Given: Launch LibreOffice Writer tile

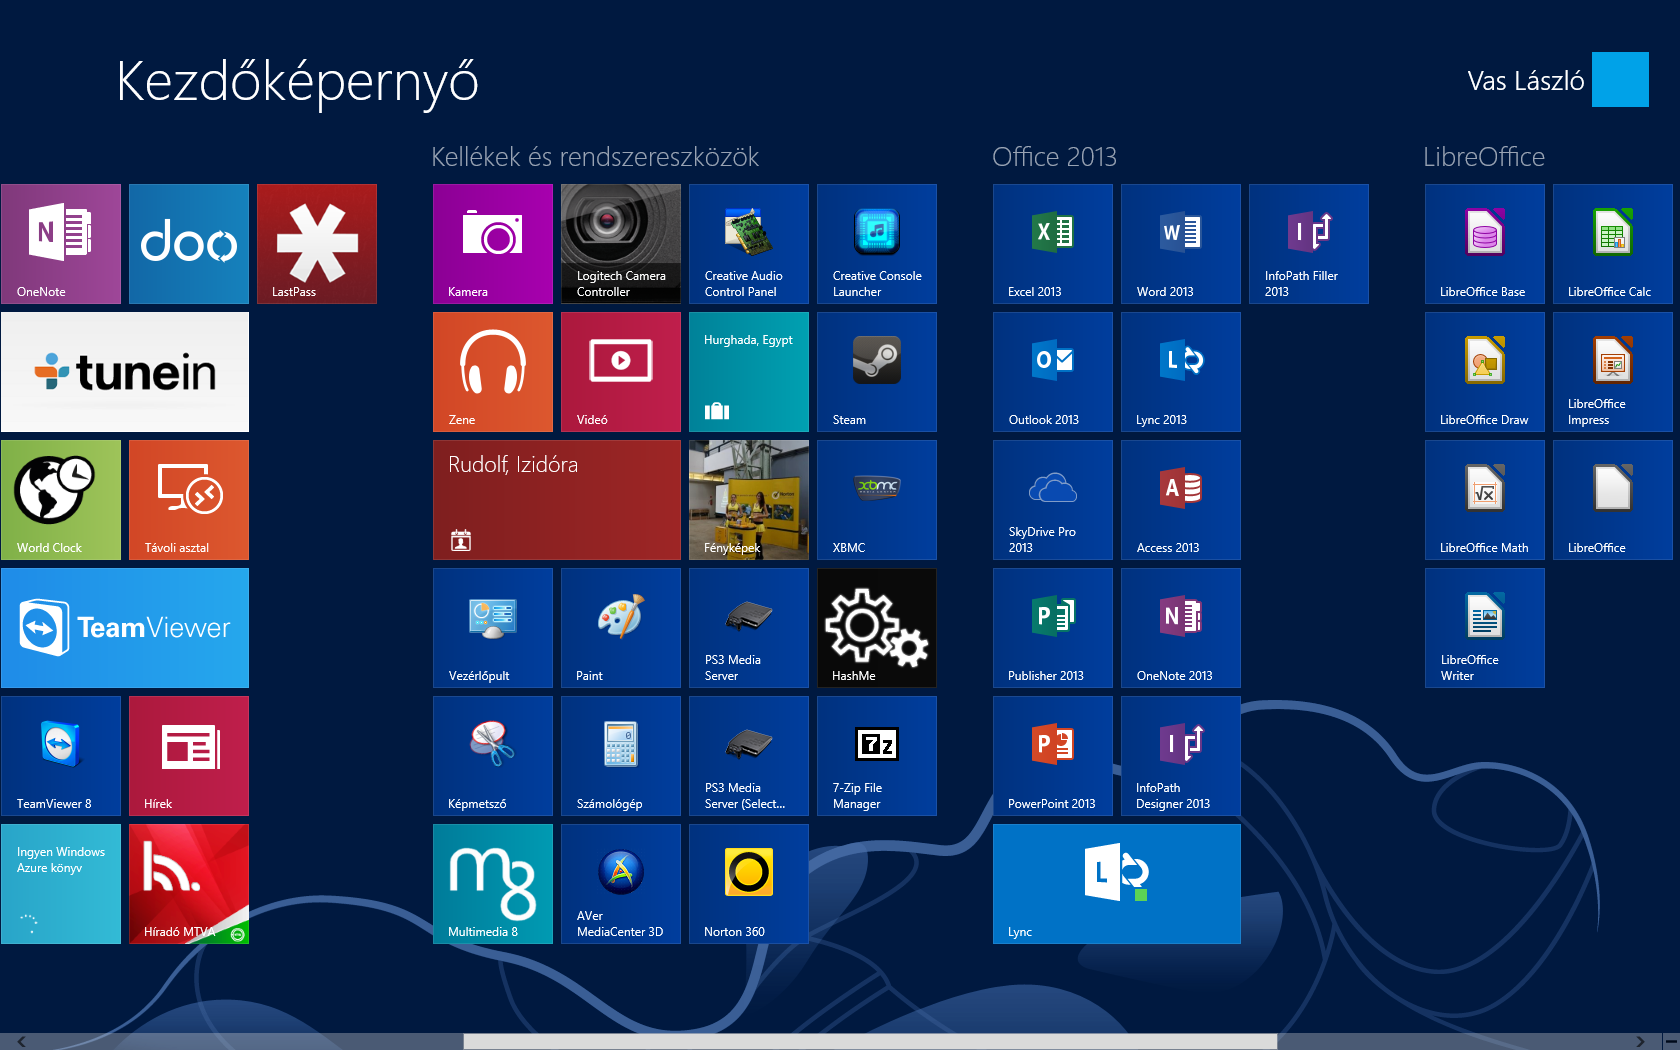Looking at the screenshot, I should tap(1485, 628).
